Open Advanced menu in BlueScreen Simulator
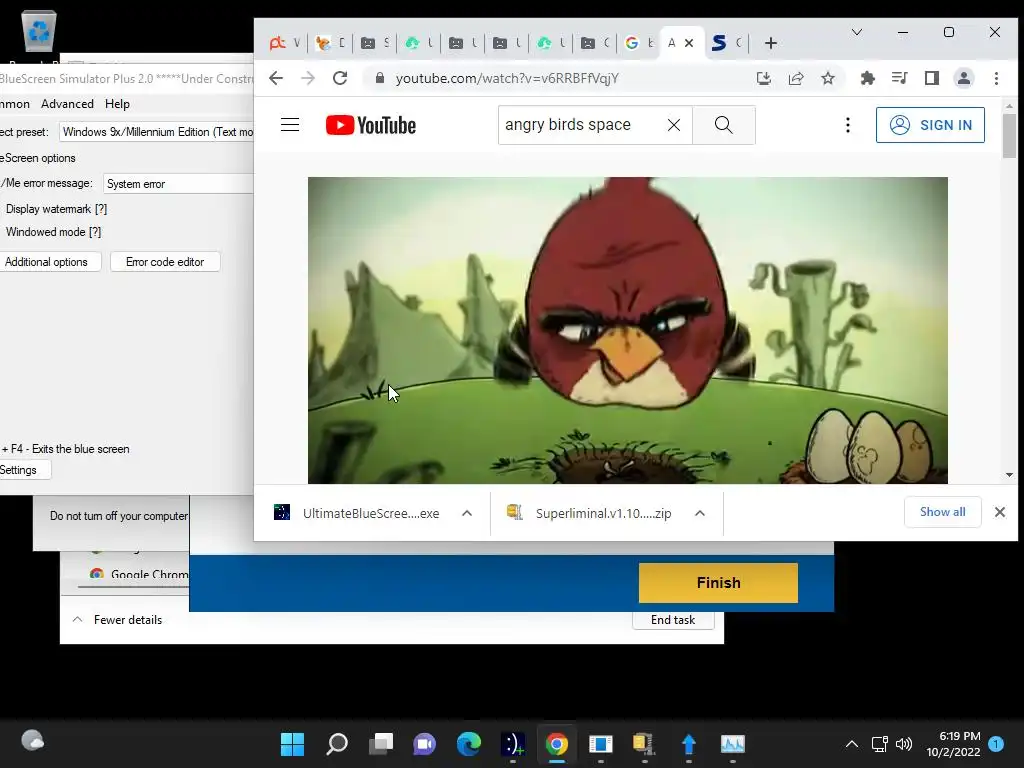The width and height of the screenshot is (1024, 768). pos(67,104)
